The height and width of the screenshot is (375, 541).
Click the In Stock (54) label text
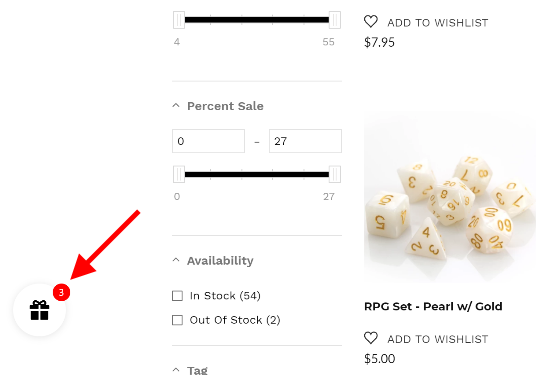coord(225,296)
